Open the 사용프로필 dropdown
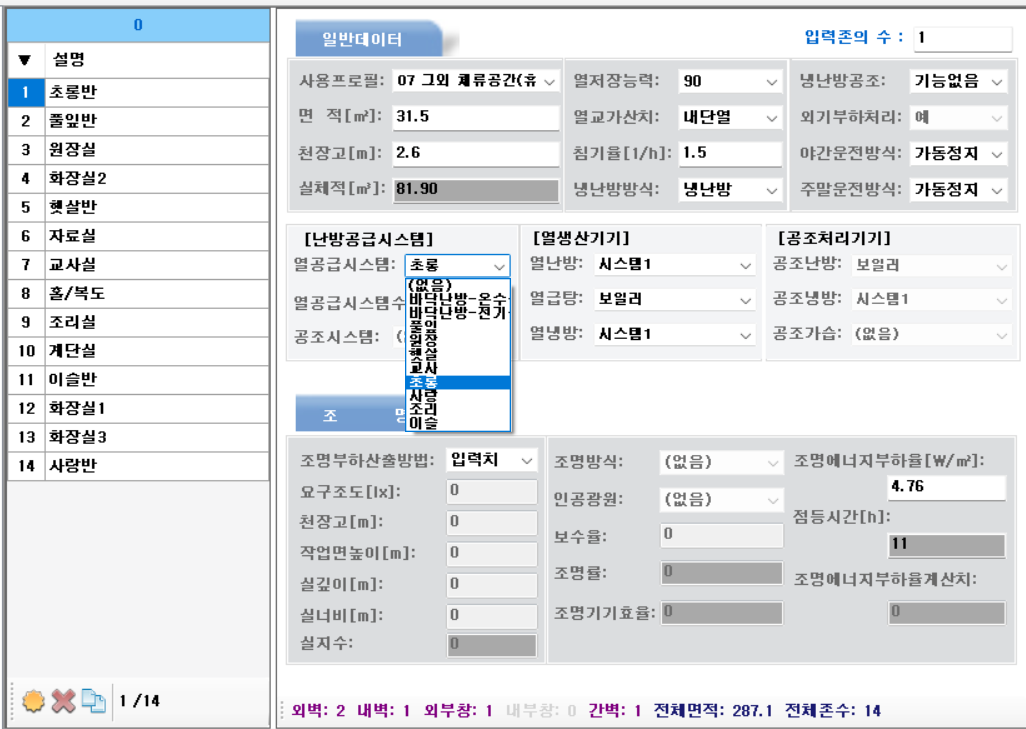The height and width of the screenshot is (729, 1026). [x=475, y=81]
